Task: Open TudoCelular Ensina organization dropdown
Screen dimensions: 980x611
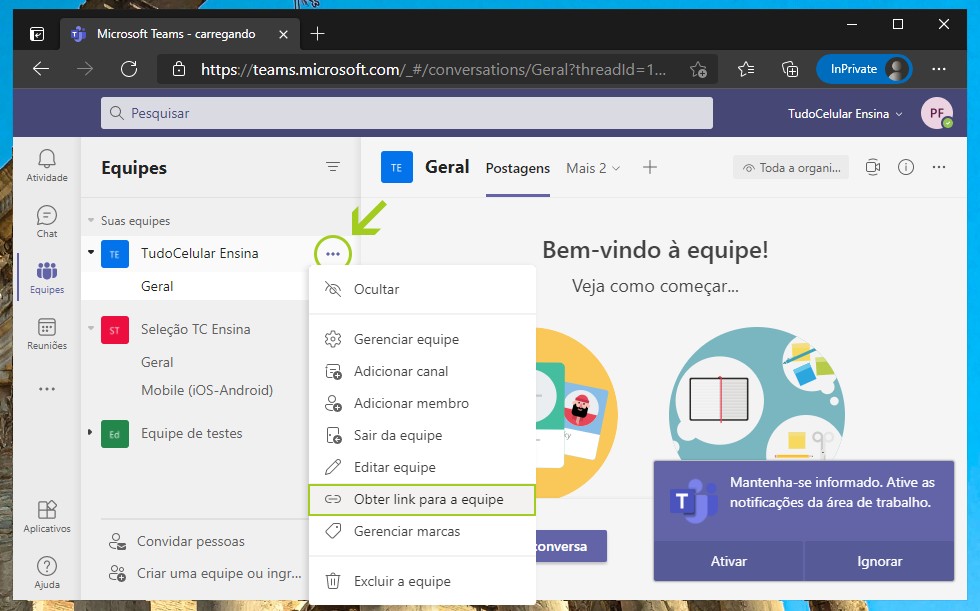Action: pyautogui.click(x=845, y=114)
